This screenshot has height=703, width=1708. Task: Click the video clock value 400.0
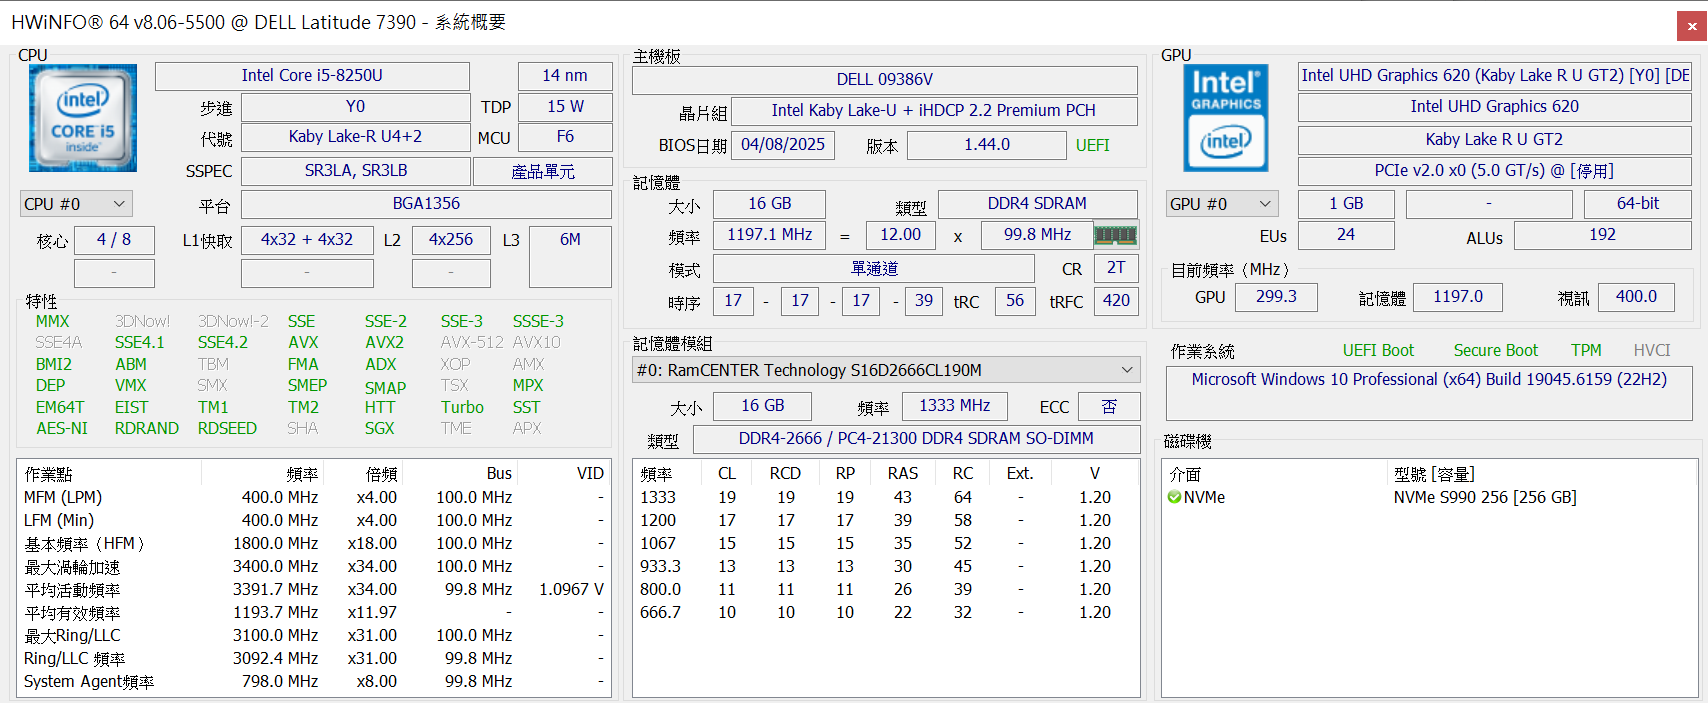[x=1636, y=297]
